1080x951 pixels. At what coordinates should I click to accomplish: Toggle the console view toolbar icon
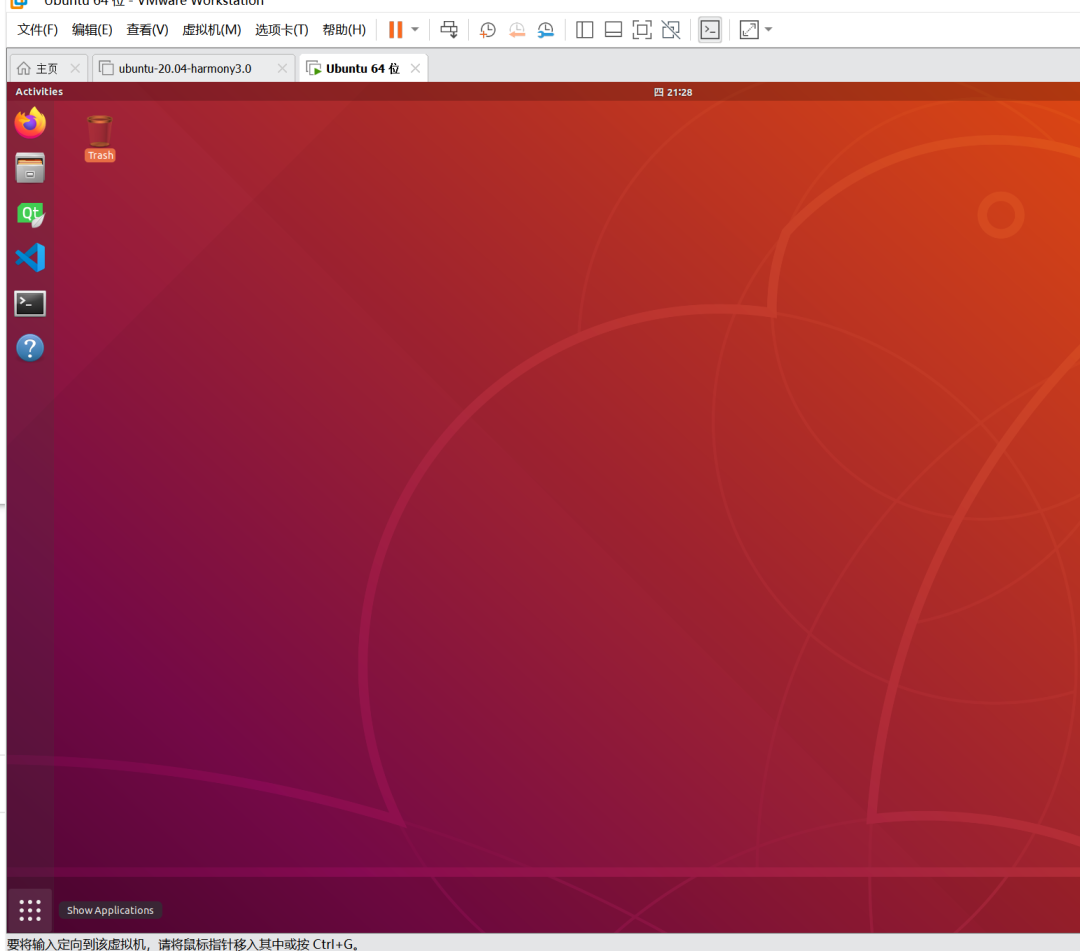710,30
